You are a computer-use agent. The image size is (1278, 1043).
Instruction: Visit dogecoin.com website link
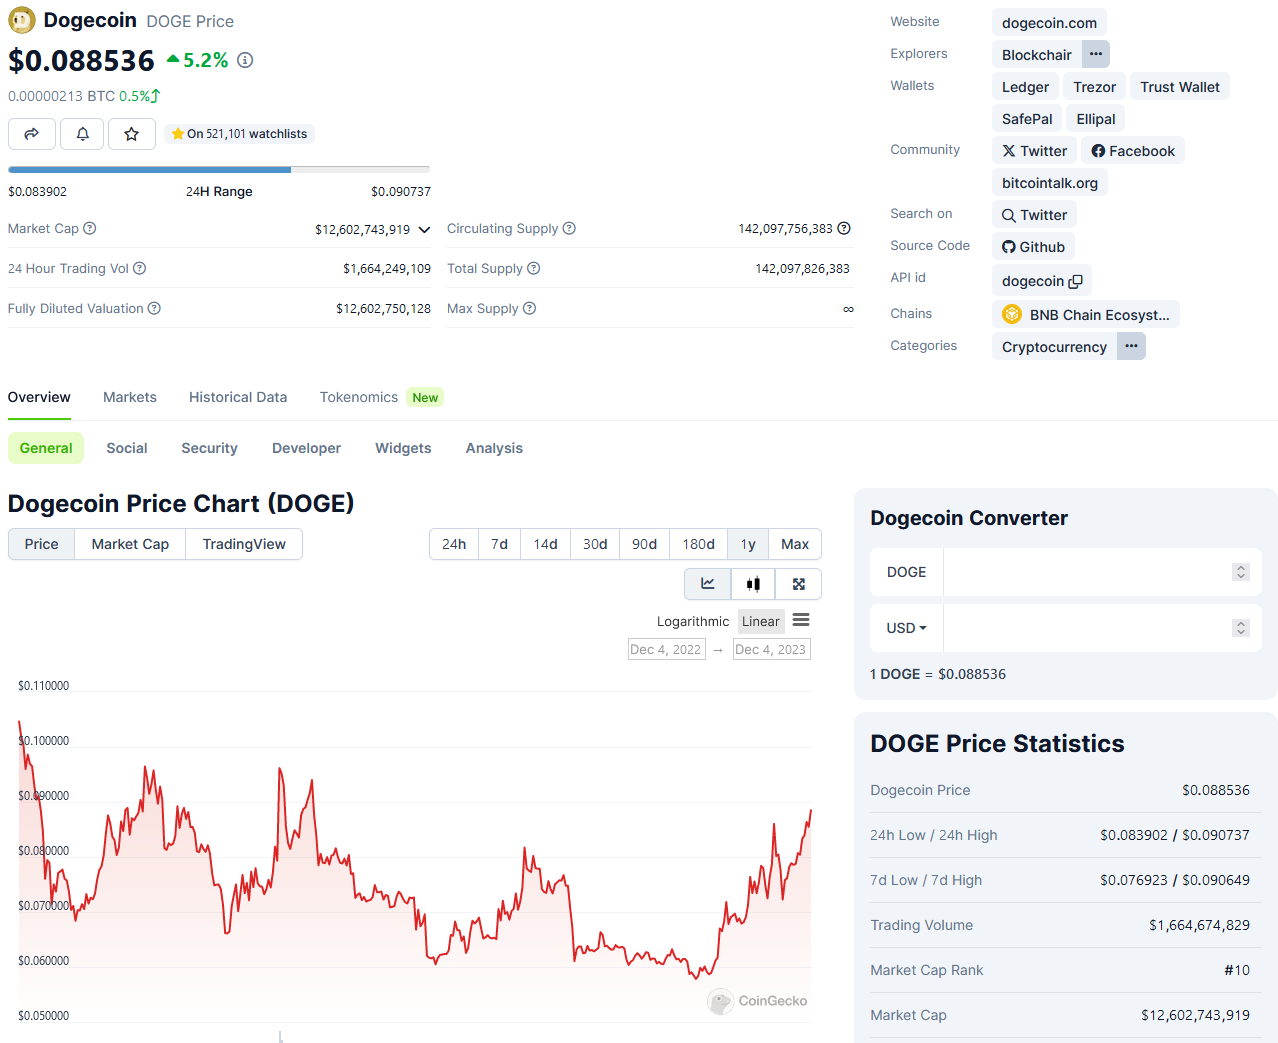1049,23
